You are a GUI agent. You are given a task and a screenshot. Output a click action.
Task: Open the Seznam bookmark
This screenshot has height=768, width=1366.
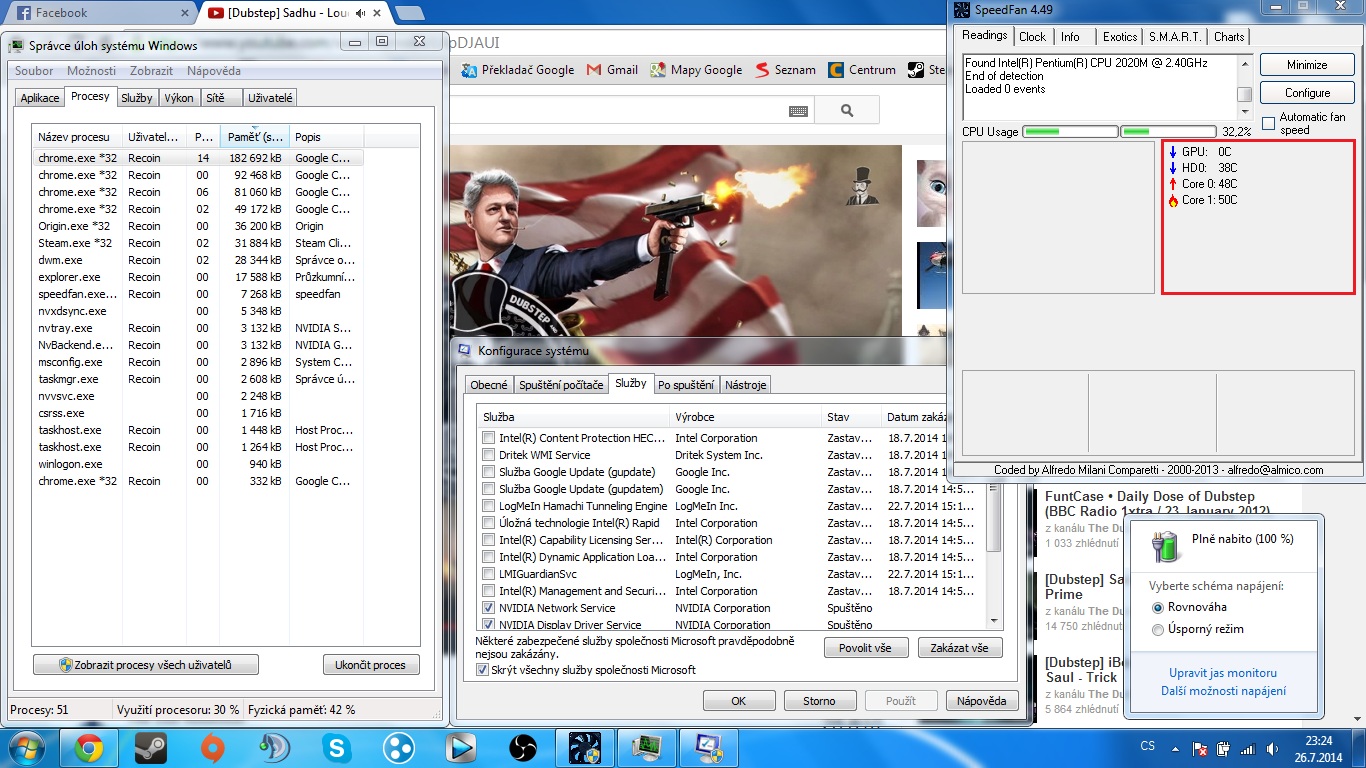[786, 70]
